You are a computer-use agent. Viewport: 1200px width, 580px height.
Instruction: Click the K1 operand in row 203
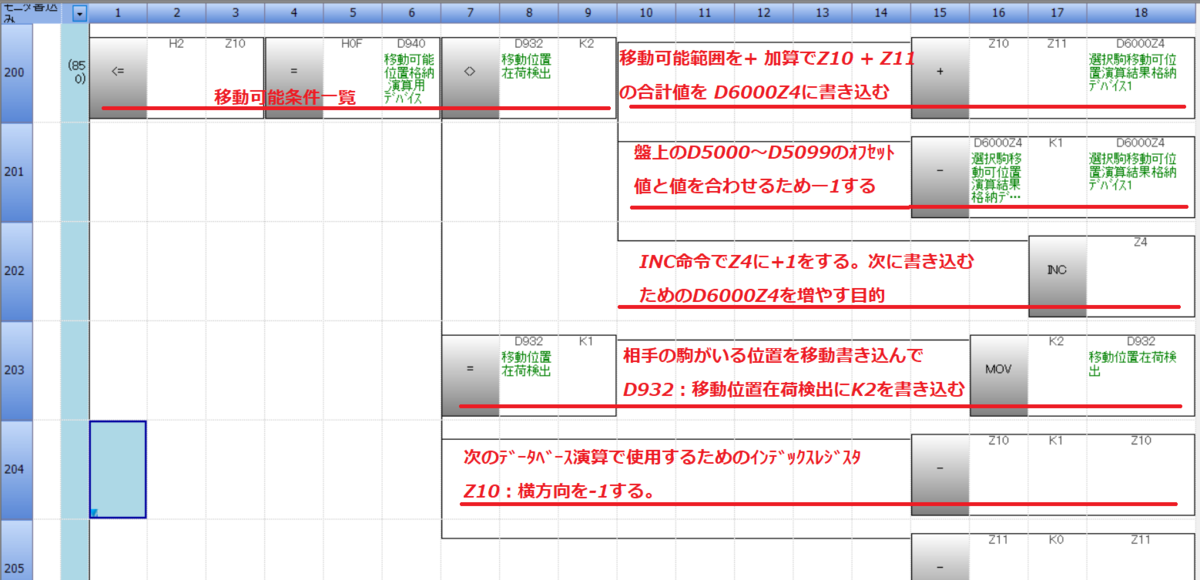tap(587, 341)
